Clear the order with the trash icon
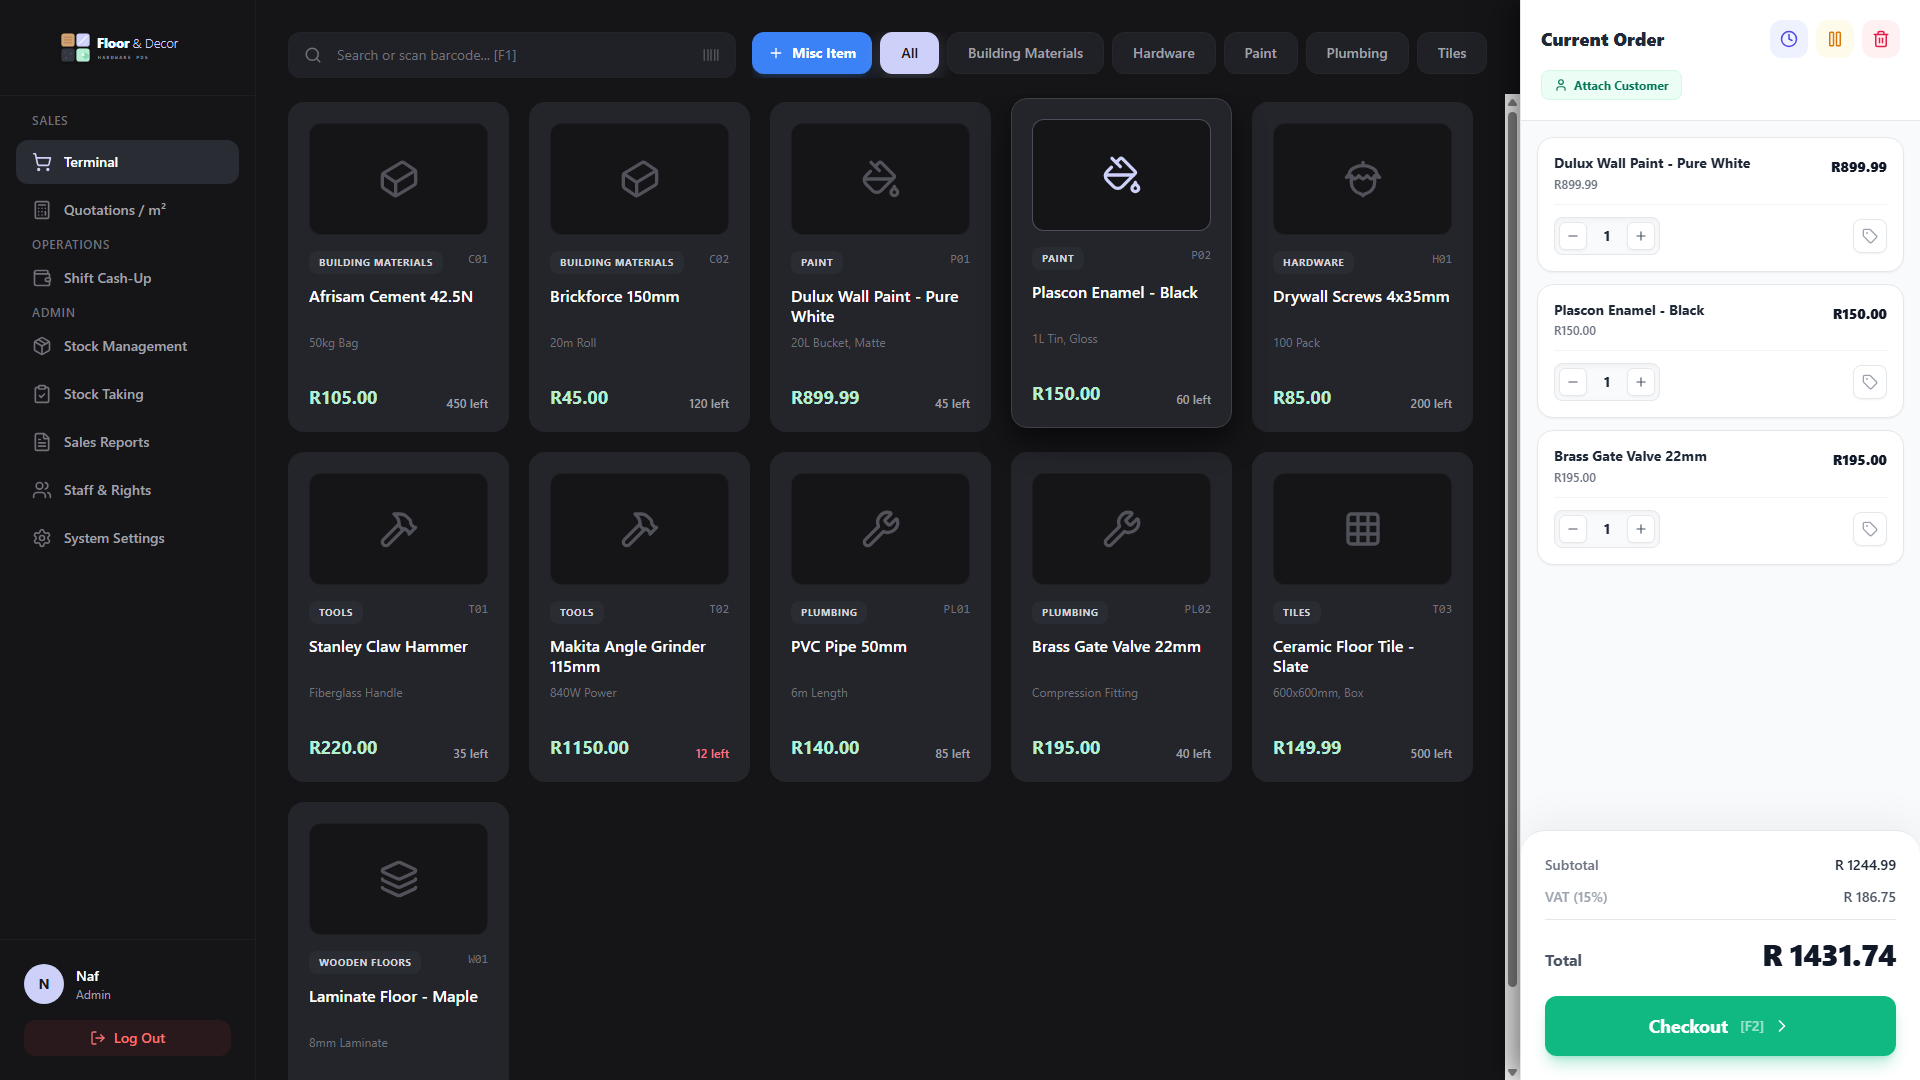 [1880, 39]
